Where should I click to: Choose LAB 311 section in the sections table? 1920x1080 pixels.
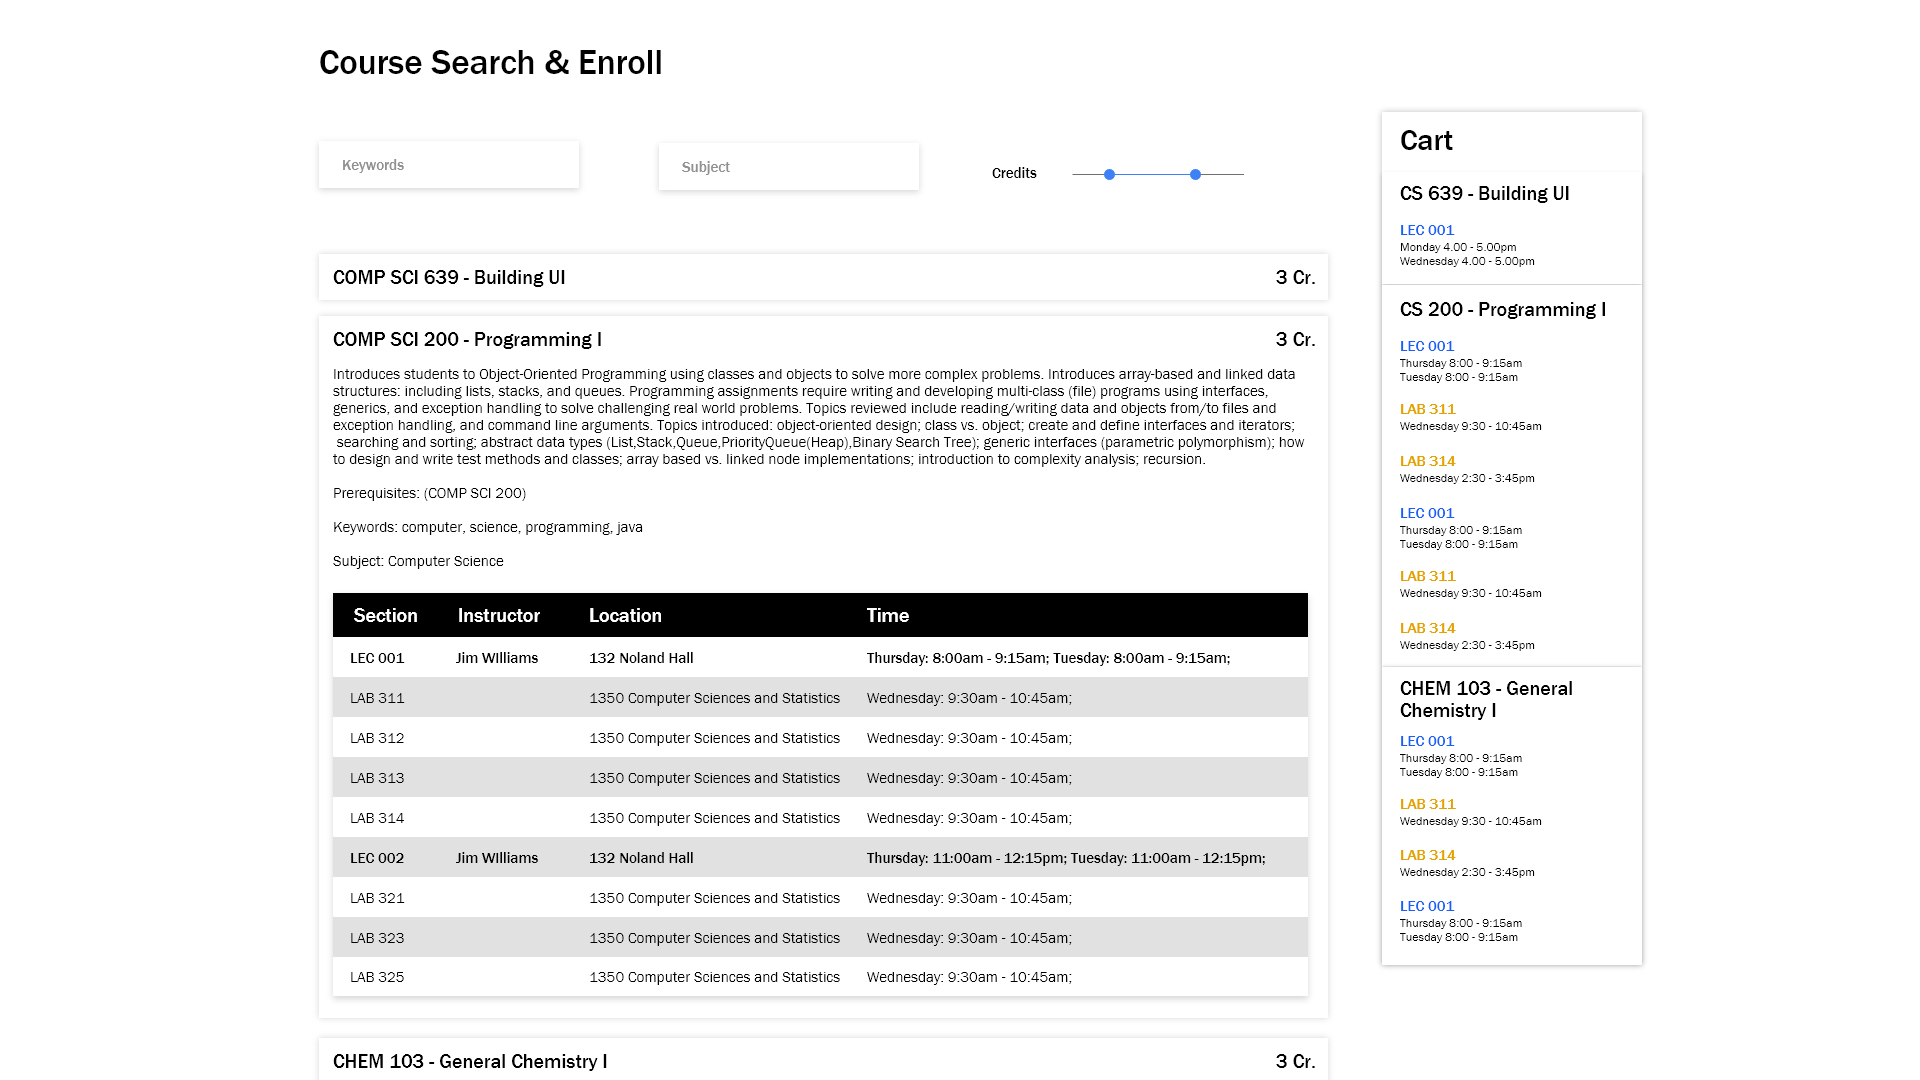[x=820, y=698]
